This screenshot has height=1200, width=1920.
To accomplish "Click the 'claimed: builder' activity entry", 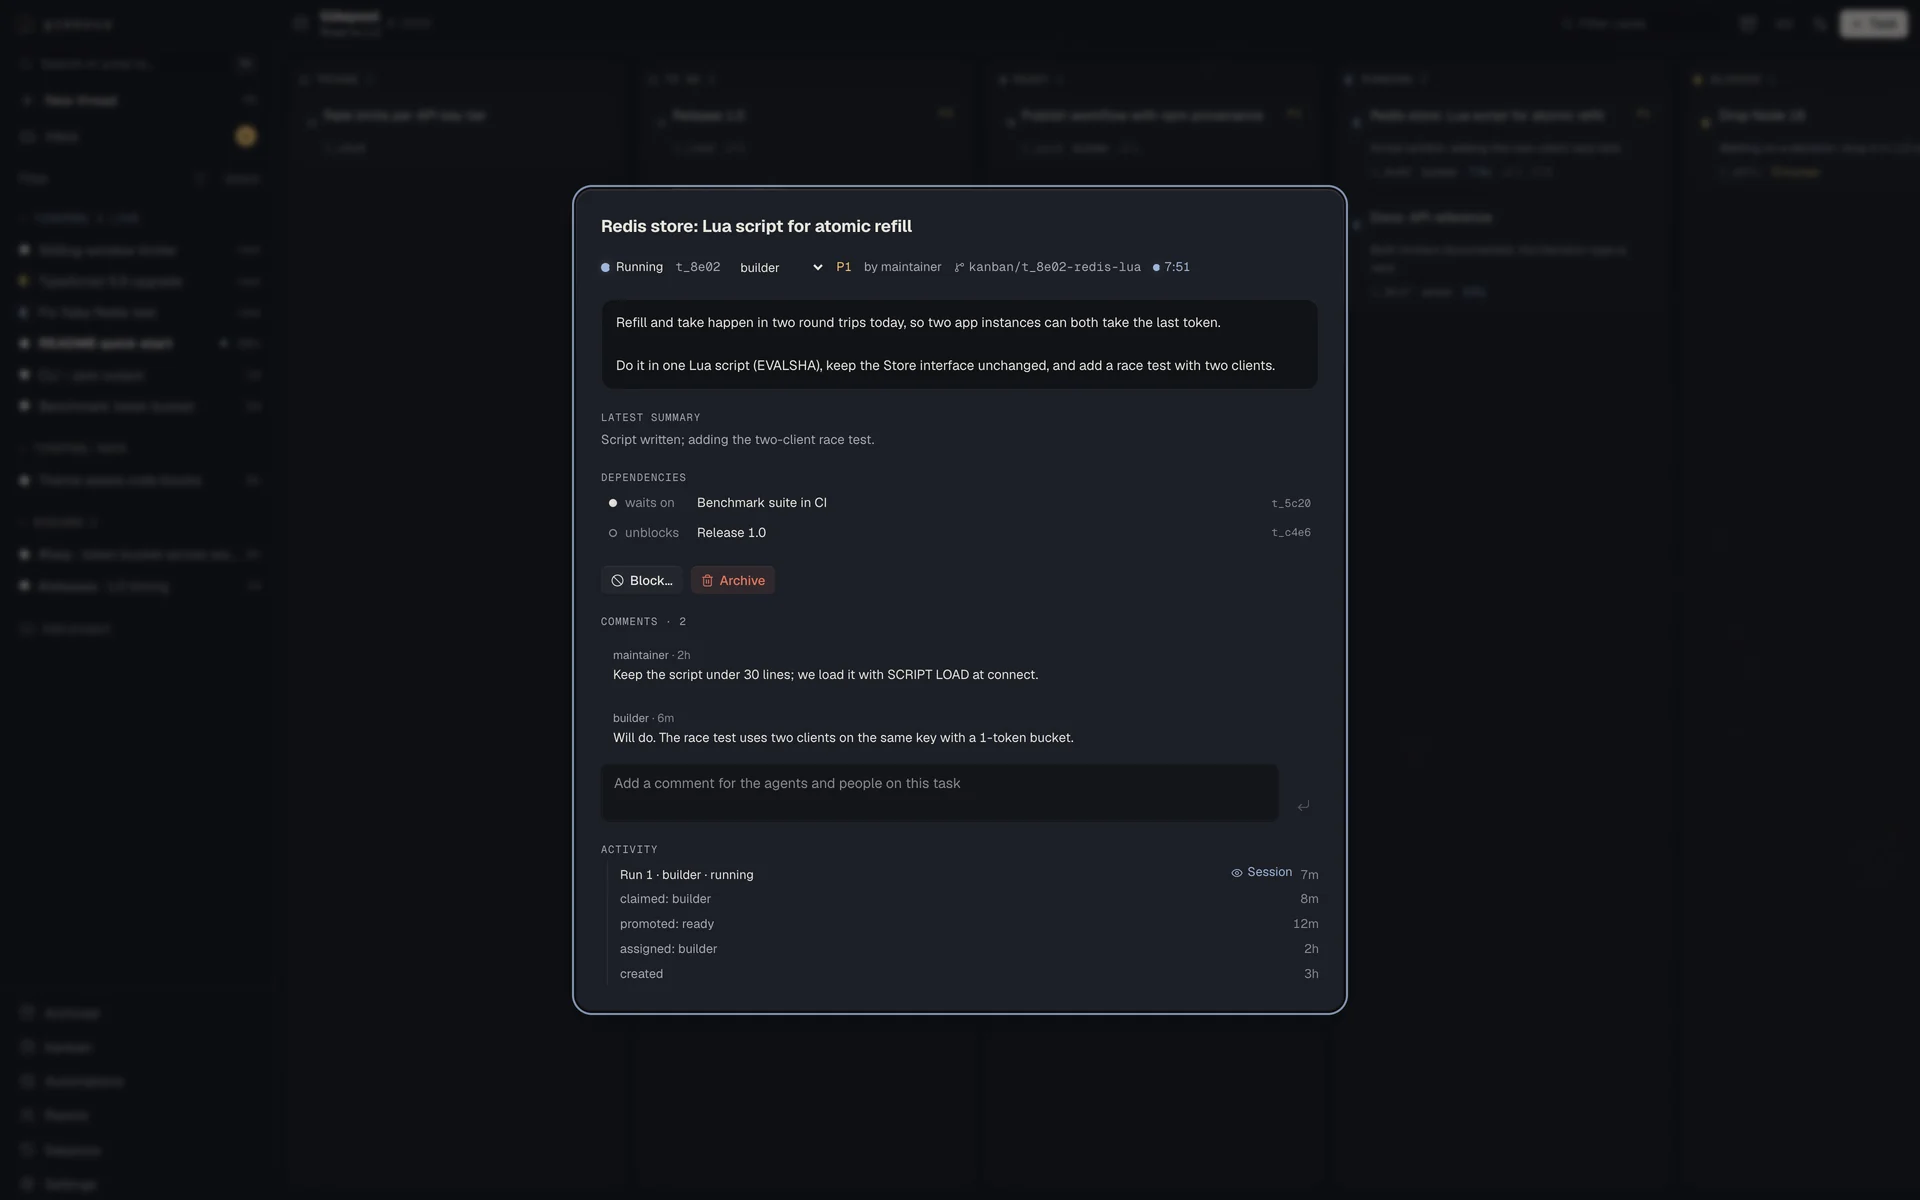I will coord(665,899).
